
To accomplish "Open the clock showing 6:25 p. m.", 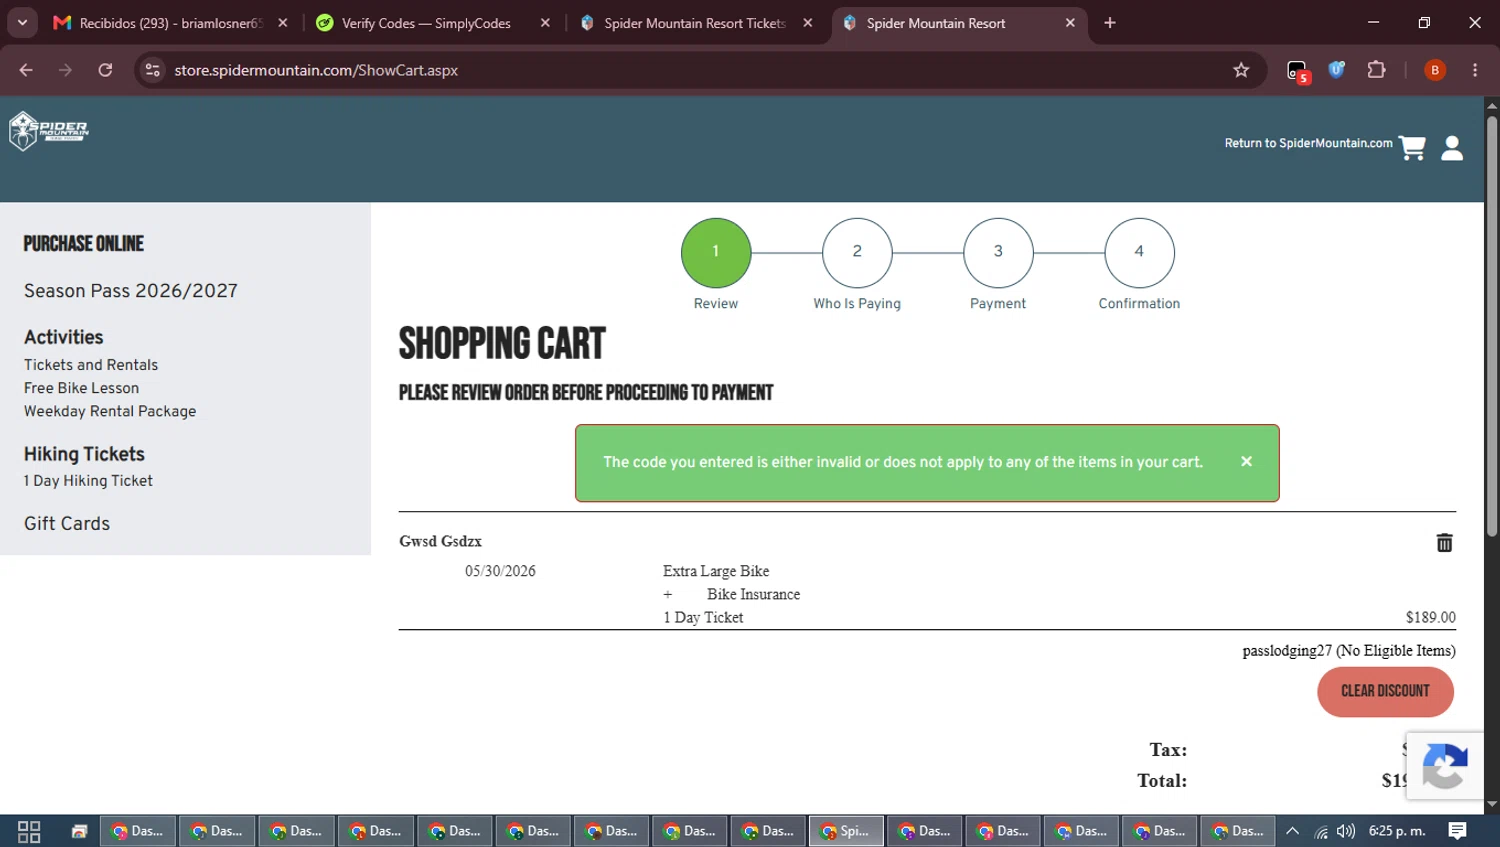I will pos(1397,831).
